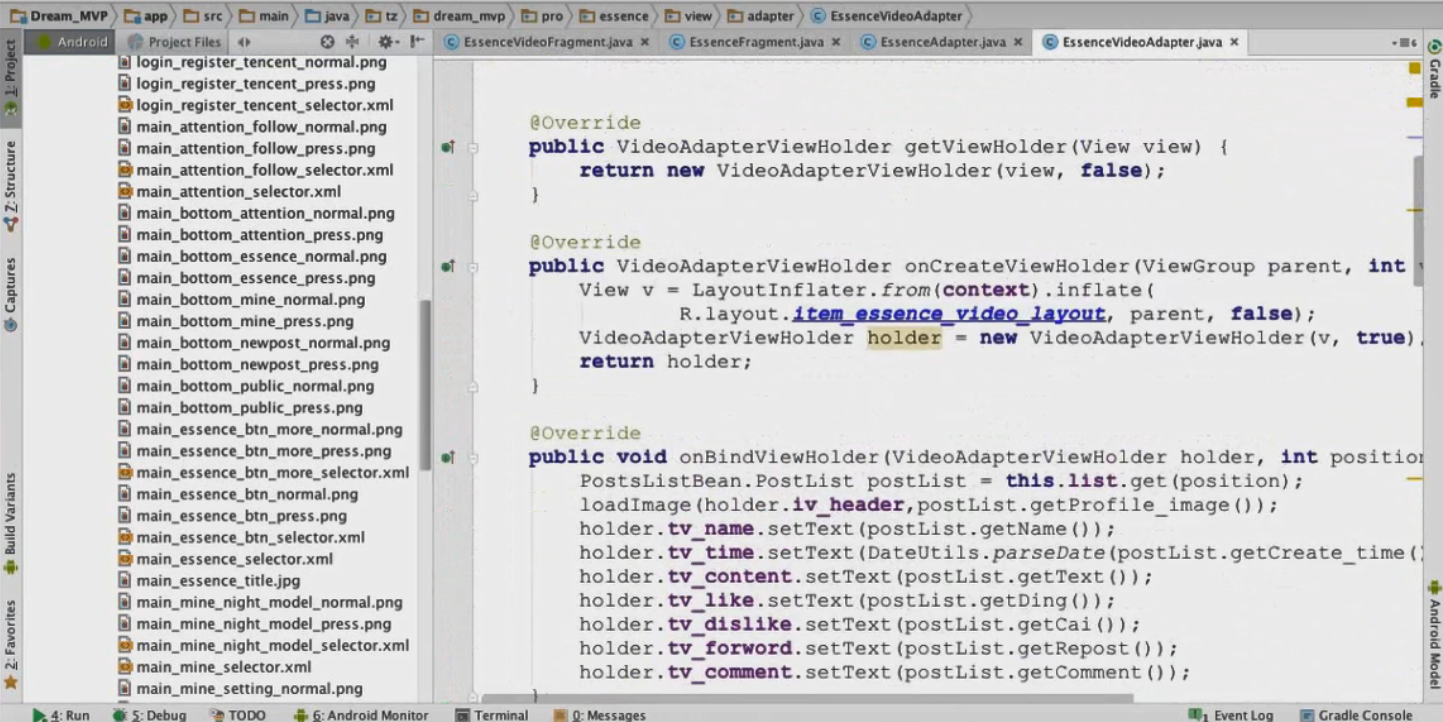Switch Project panel to Project Files view
Screen dimensions: 1443x722
175,42
